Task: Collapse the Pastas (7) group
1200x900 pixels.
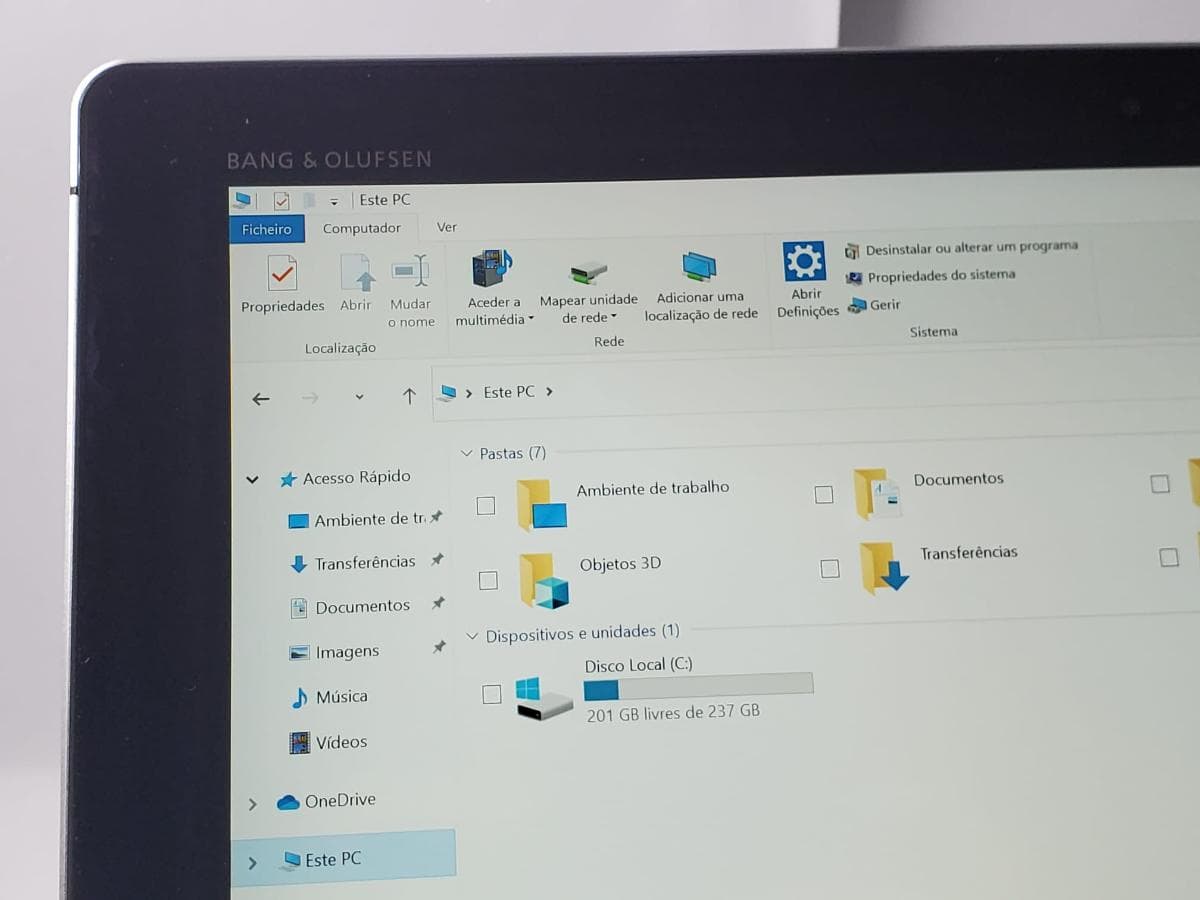Action: (x=466, y=454)
